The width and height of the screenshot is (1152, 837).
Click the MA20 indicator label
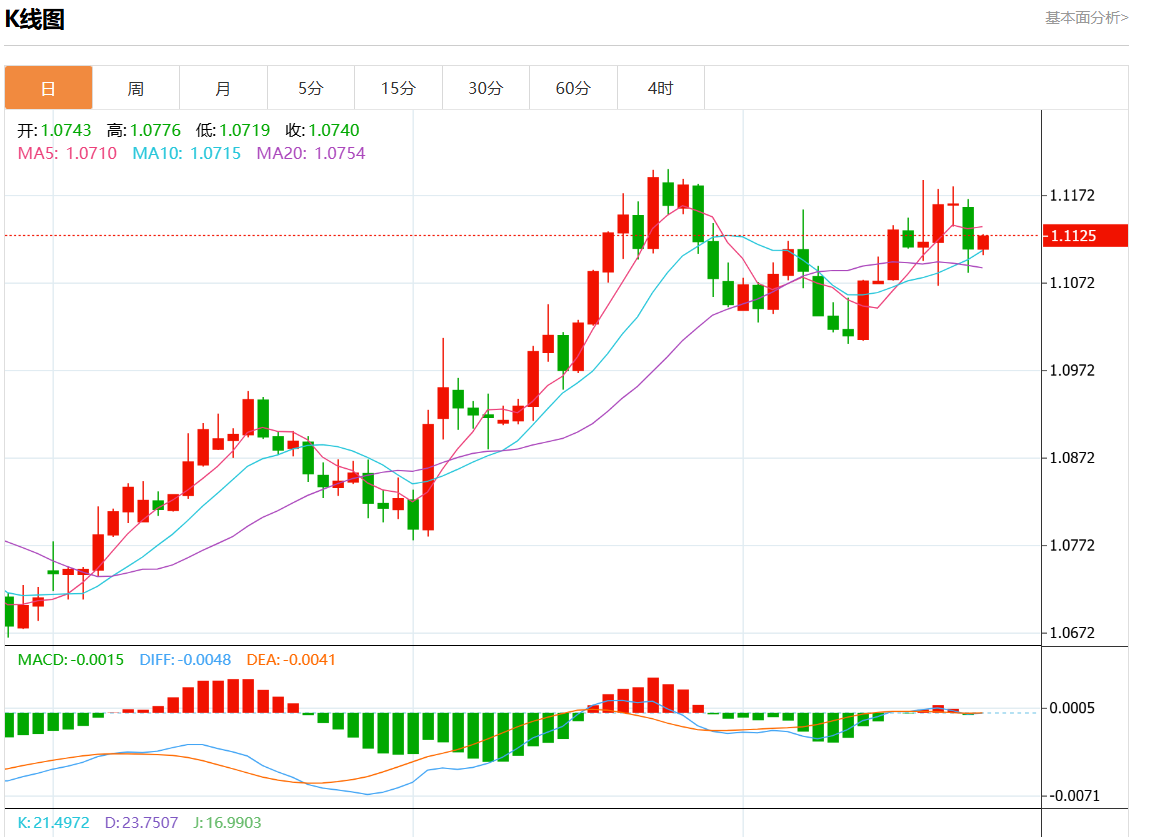tap(310, 153)
